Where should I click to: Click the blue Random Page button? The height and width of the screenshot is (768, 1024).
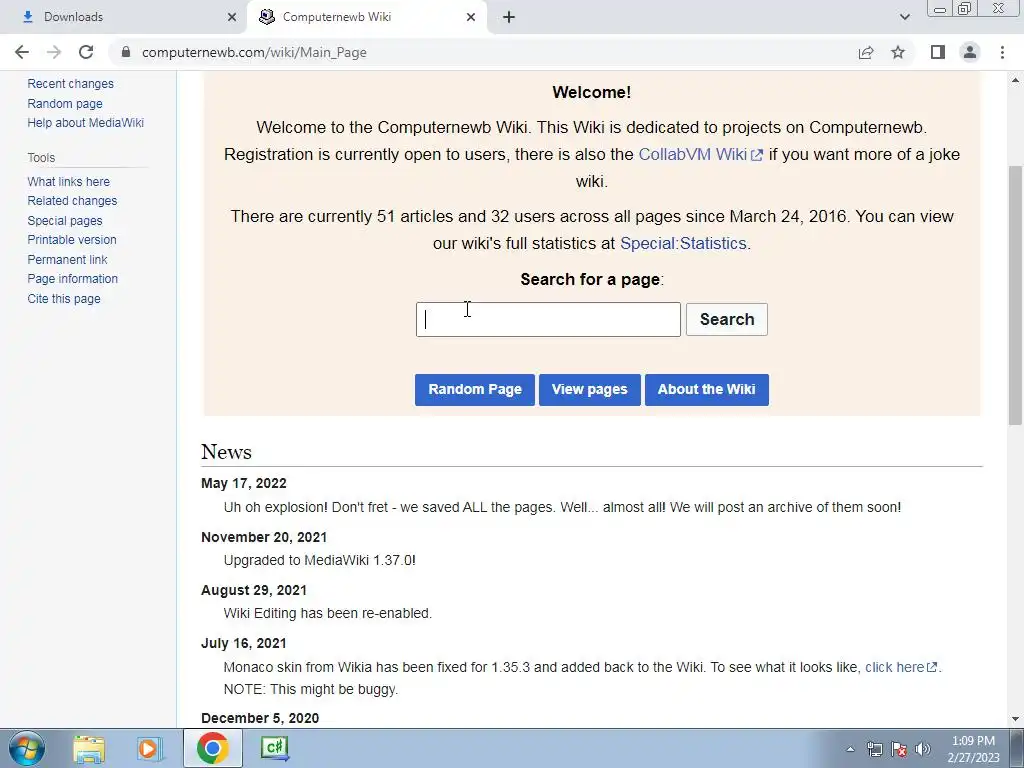[475, 390]
